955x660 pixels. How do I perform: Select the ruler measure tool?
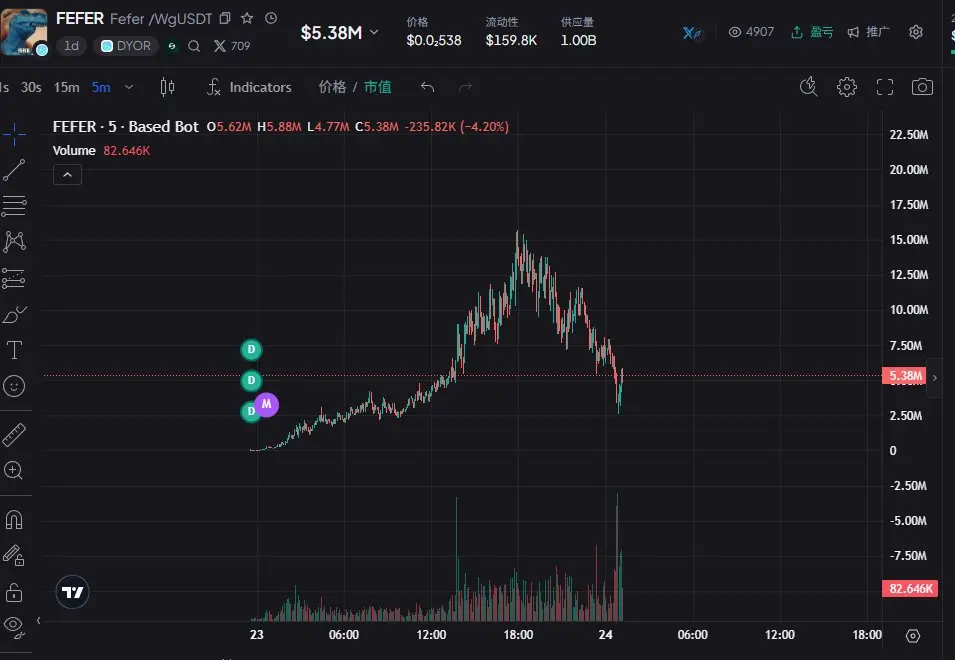click(x=14, y=435)
